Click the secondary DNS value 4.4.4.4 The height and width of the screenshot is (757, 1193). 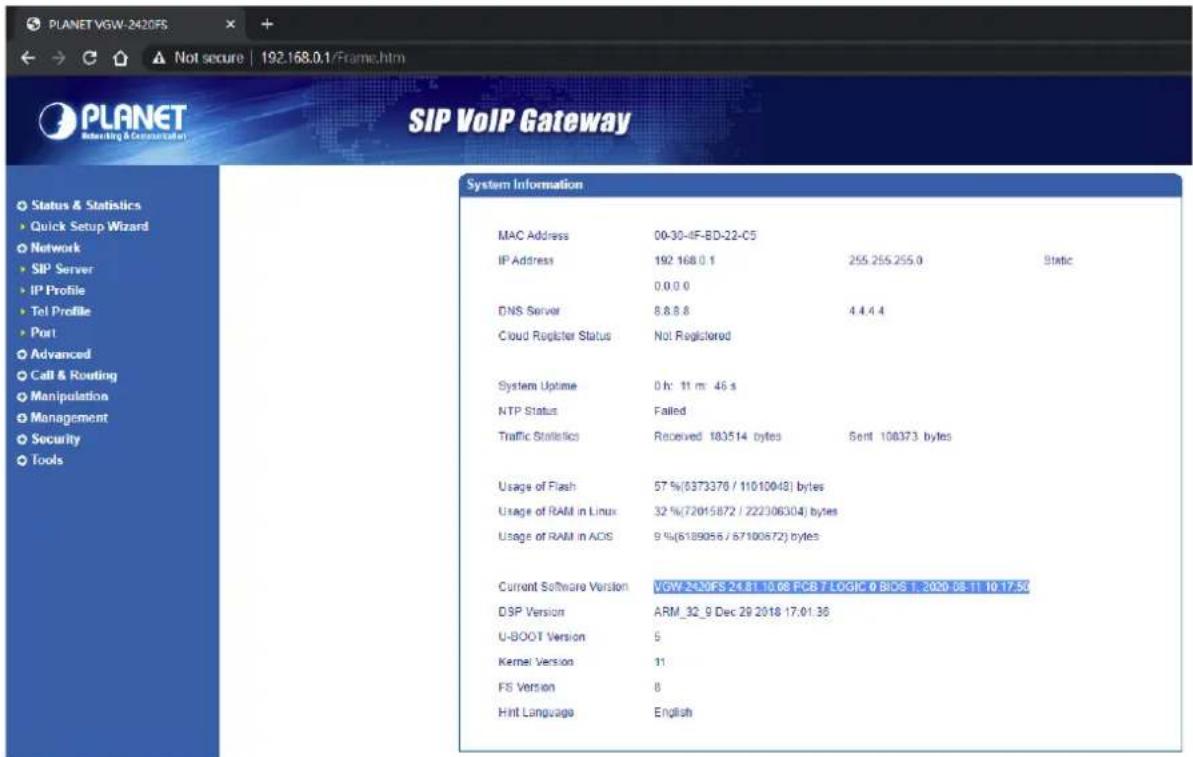(867, 311)
